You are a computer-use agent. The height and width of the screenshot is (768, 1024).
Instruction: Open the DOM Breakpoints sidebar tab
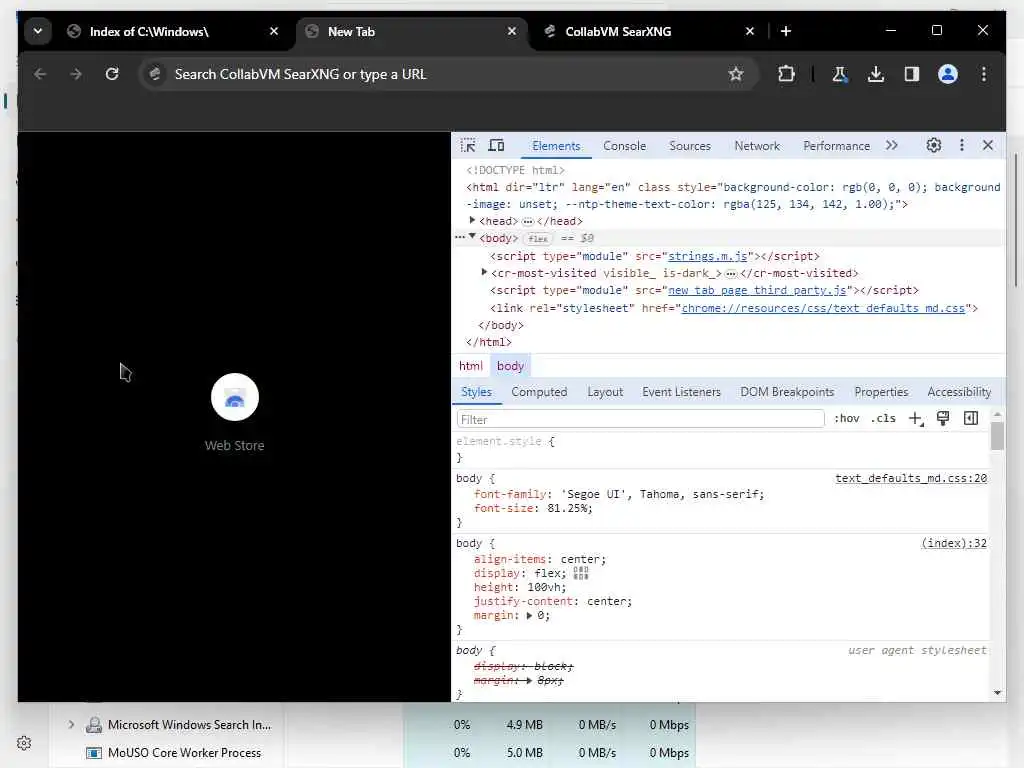point(787,392)
